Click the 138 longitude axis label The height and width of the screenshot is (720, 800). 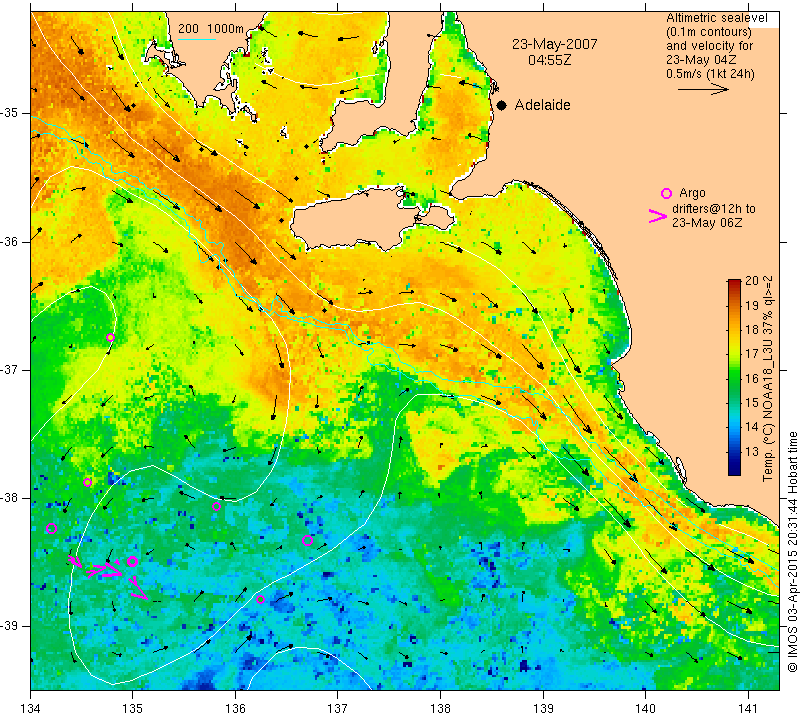click(440, 708)
